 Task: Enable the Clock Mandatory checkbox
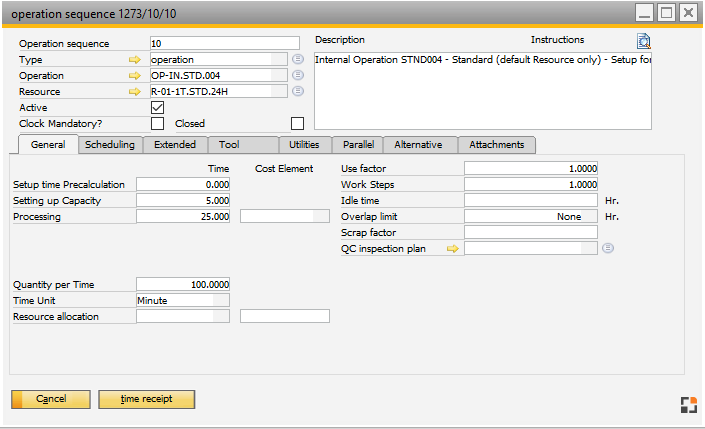(157, 124)
